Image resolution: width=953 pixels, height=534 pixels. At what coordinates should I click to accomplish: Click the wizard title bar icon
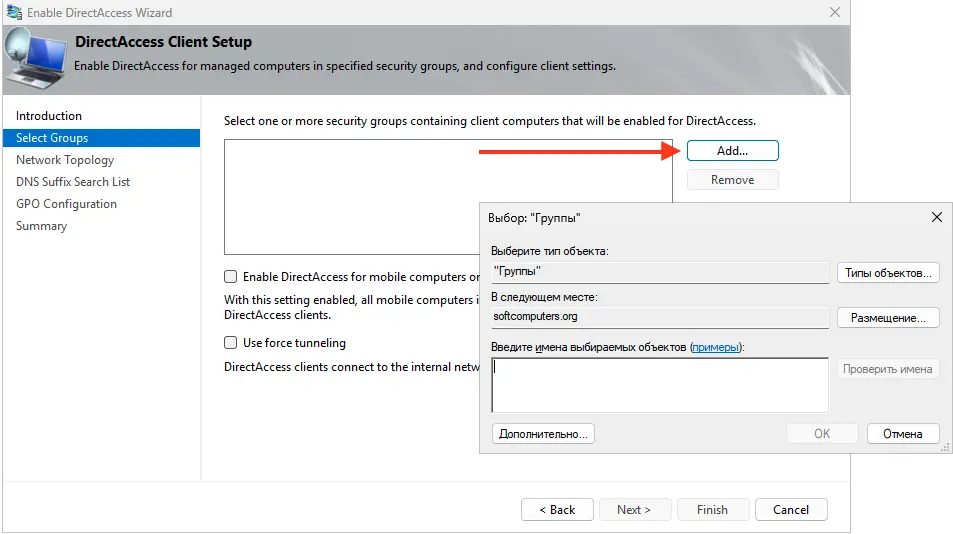[14, 13]
